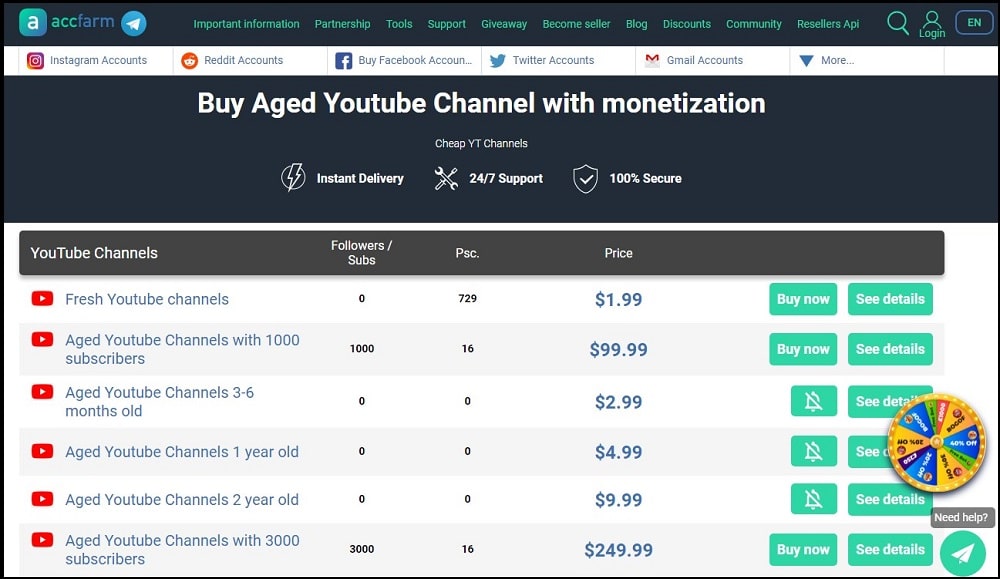The image size is (1000, 579).
Task: See details for the 3000 subscribers channel
Action: (890, 549)
